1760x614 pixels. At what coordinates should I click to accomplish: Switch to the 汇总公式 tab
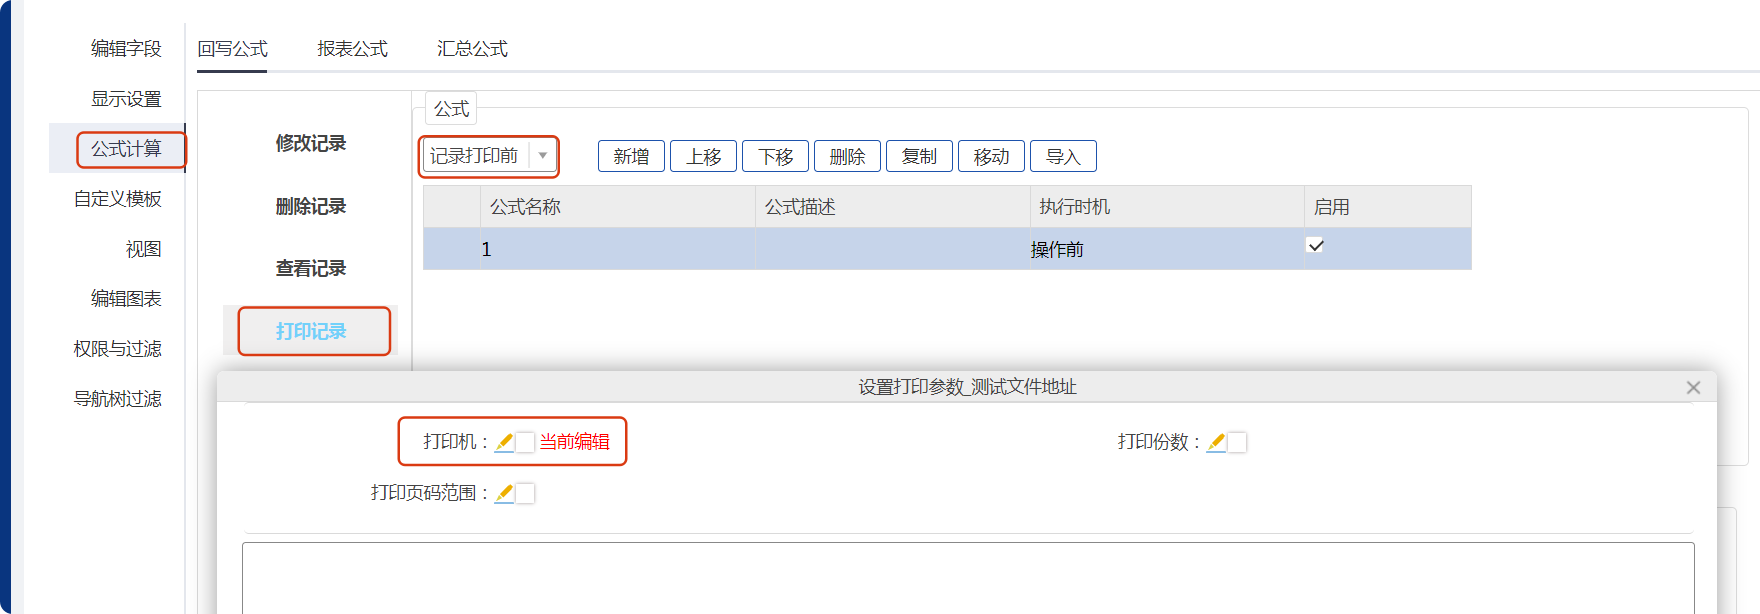tap(472, 49)
